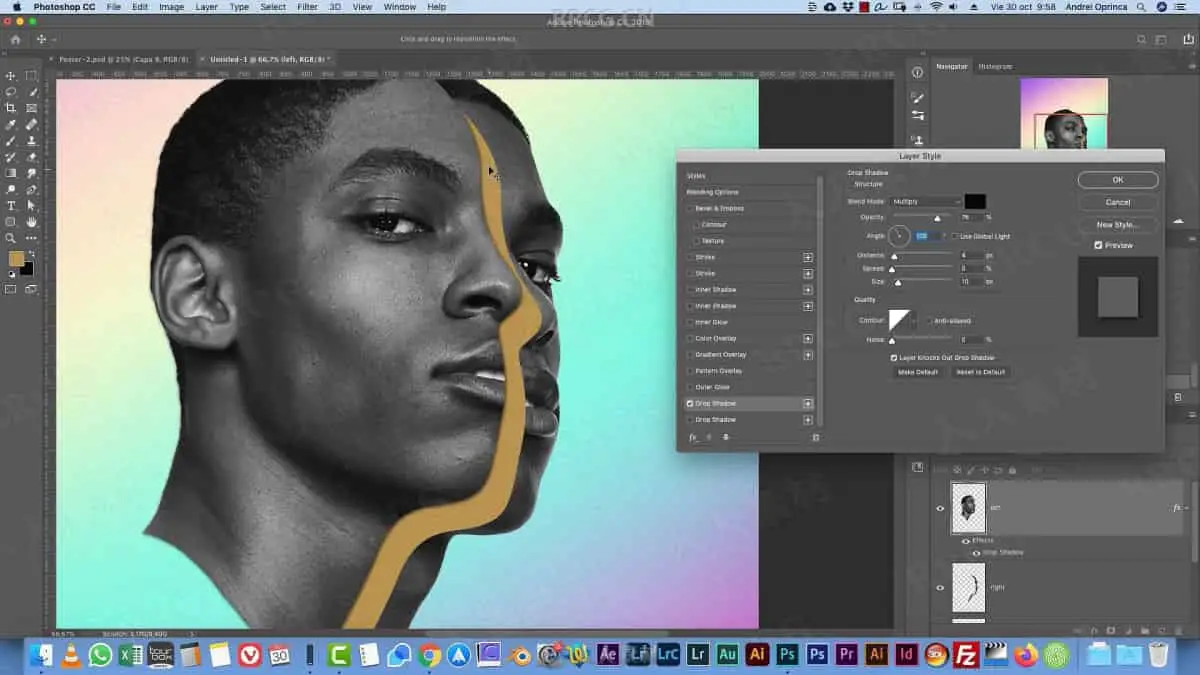This screenshot has width=1200, height=675.
Task: Open the Contour picker dropdown arrow
Action: 914,321
